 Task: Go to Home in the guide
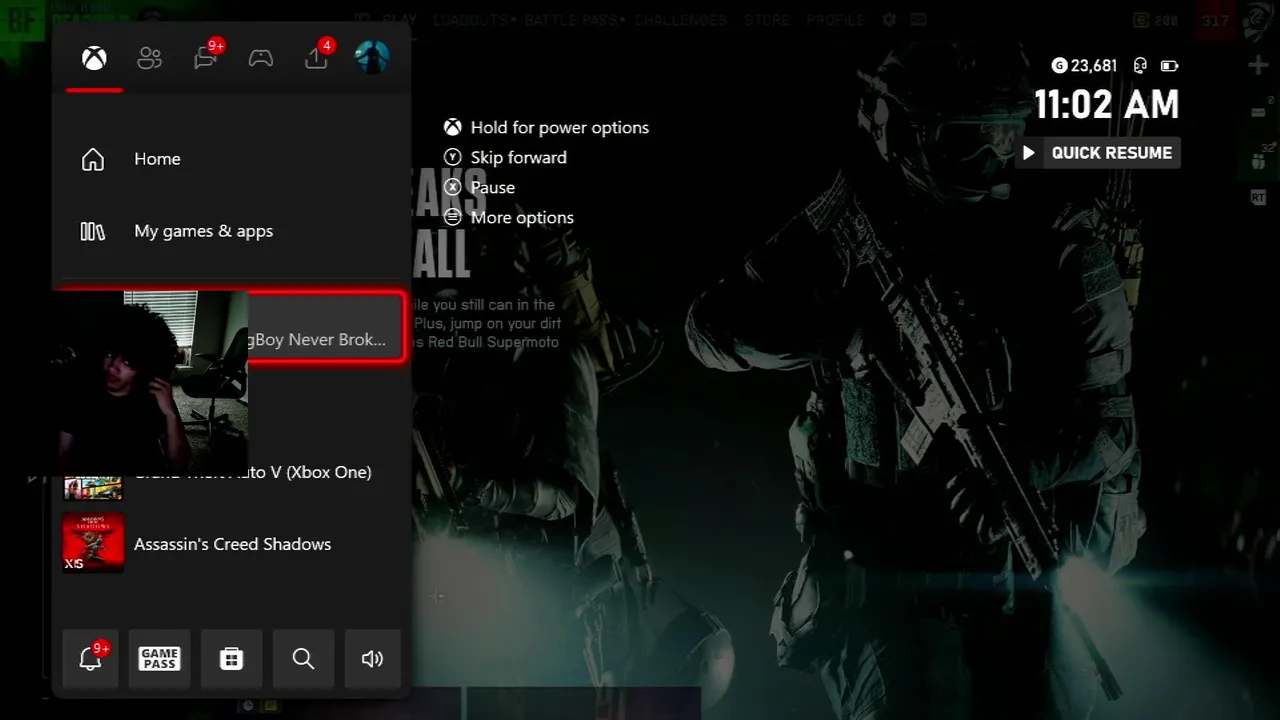pyautogui.click(x=231, y=159)
